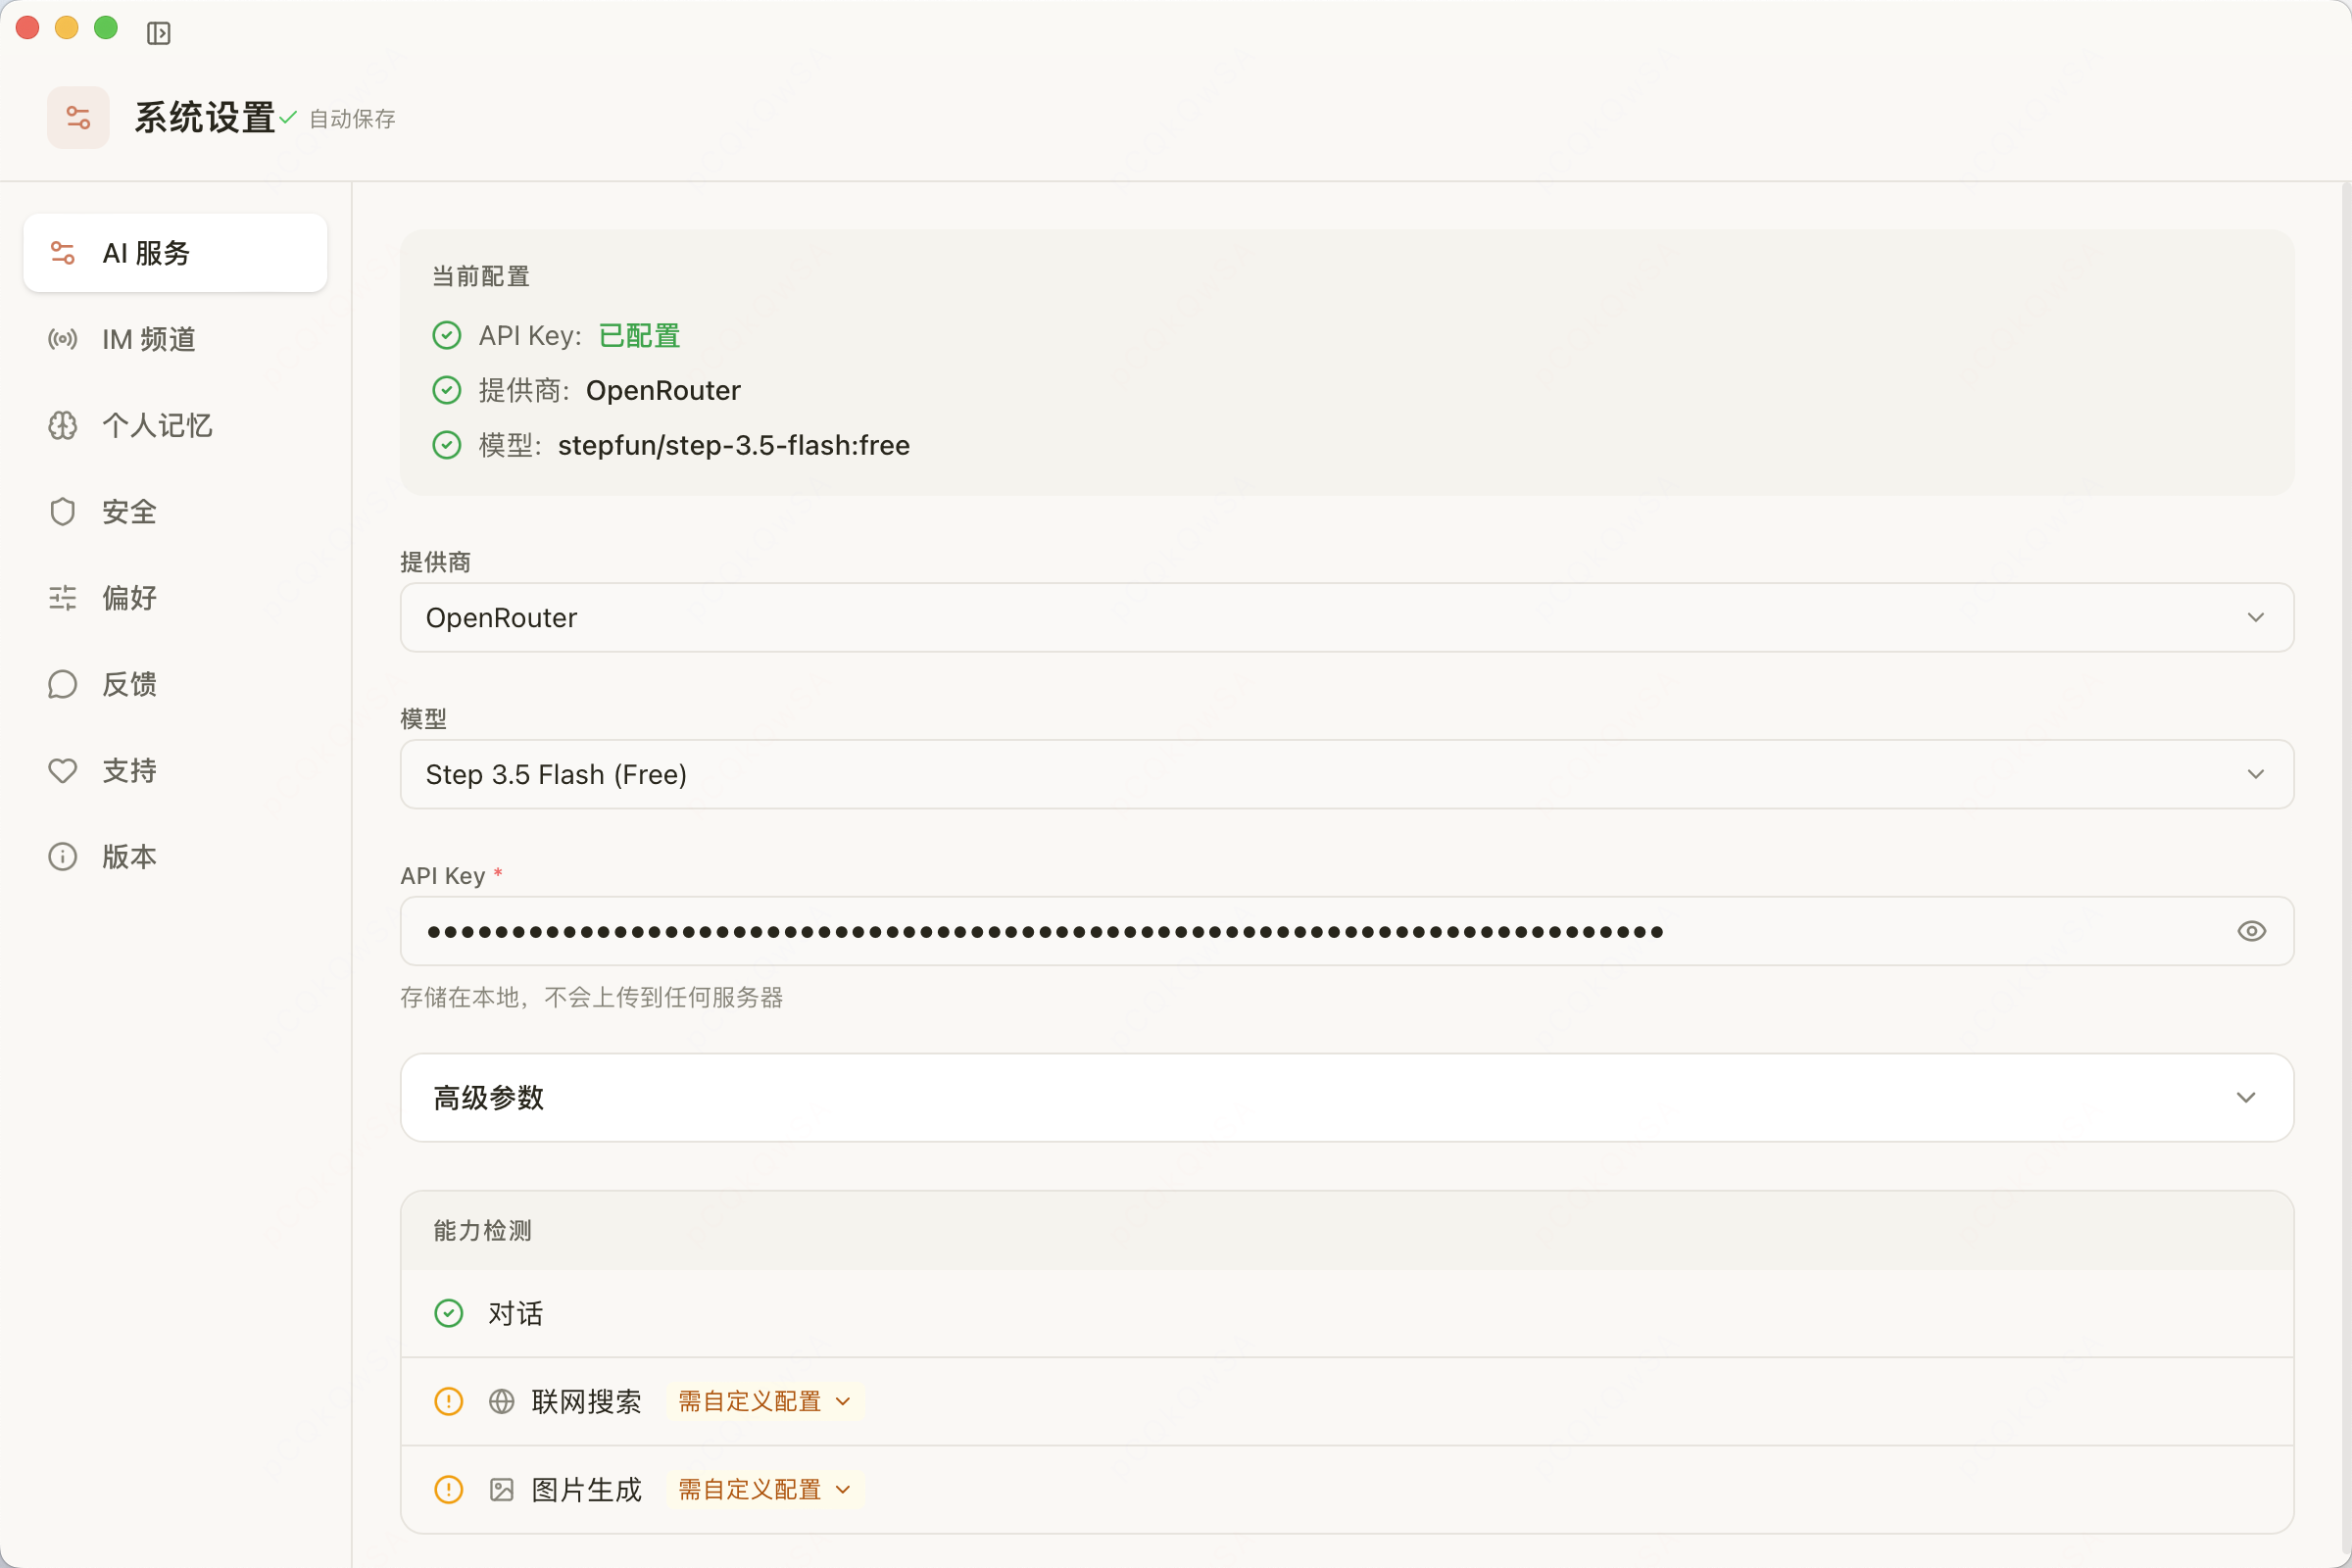The width and height of the screenshot is (2352, 1568).
Task: Click the sidebar toggle icon in title bar
Action: tap(158, 33)
